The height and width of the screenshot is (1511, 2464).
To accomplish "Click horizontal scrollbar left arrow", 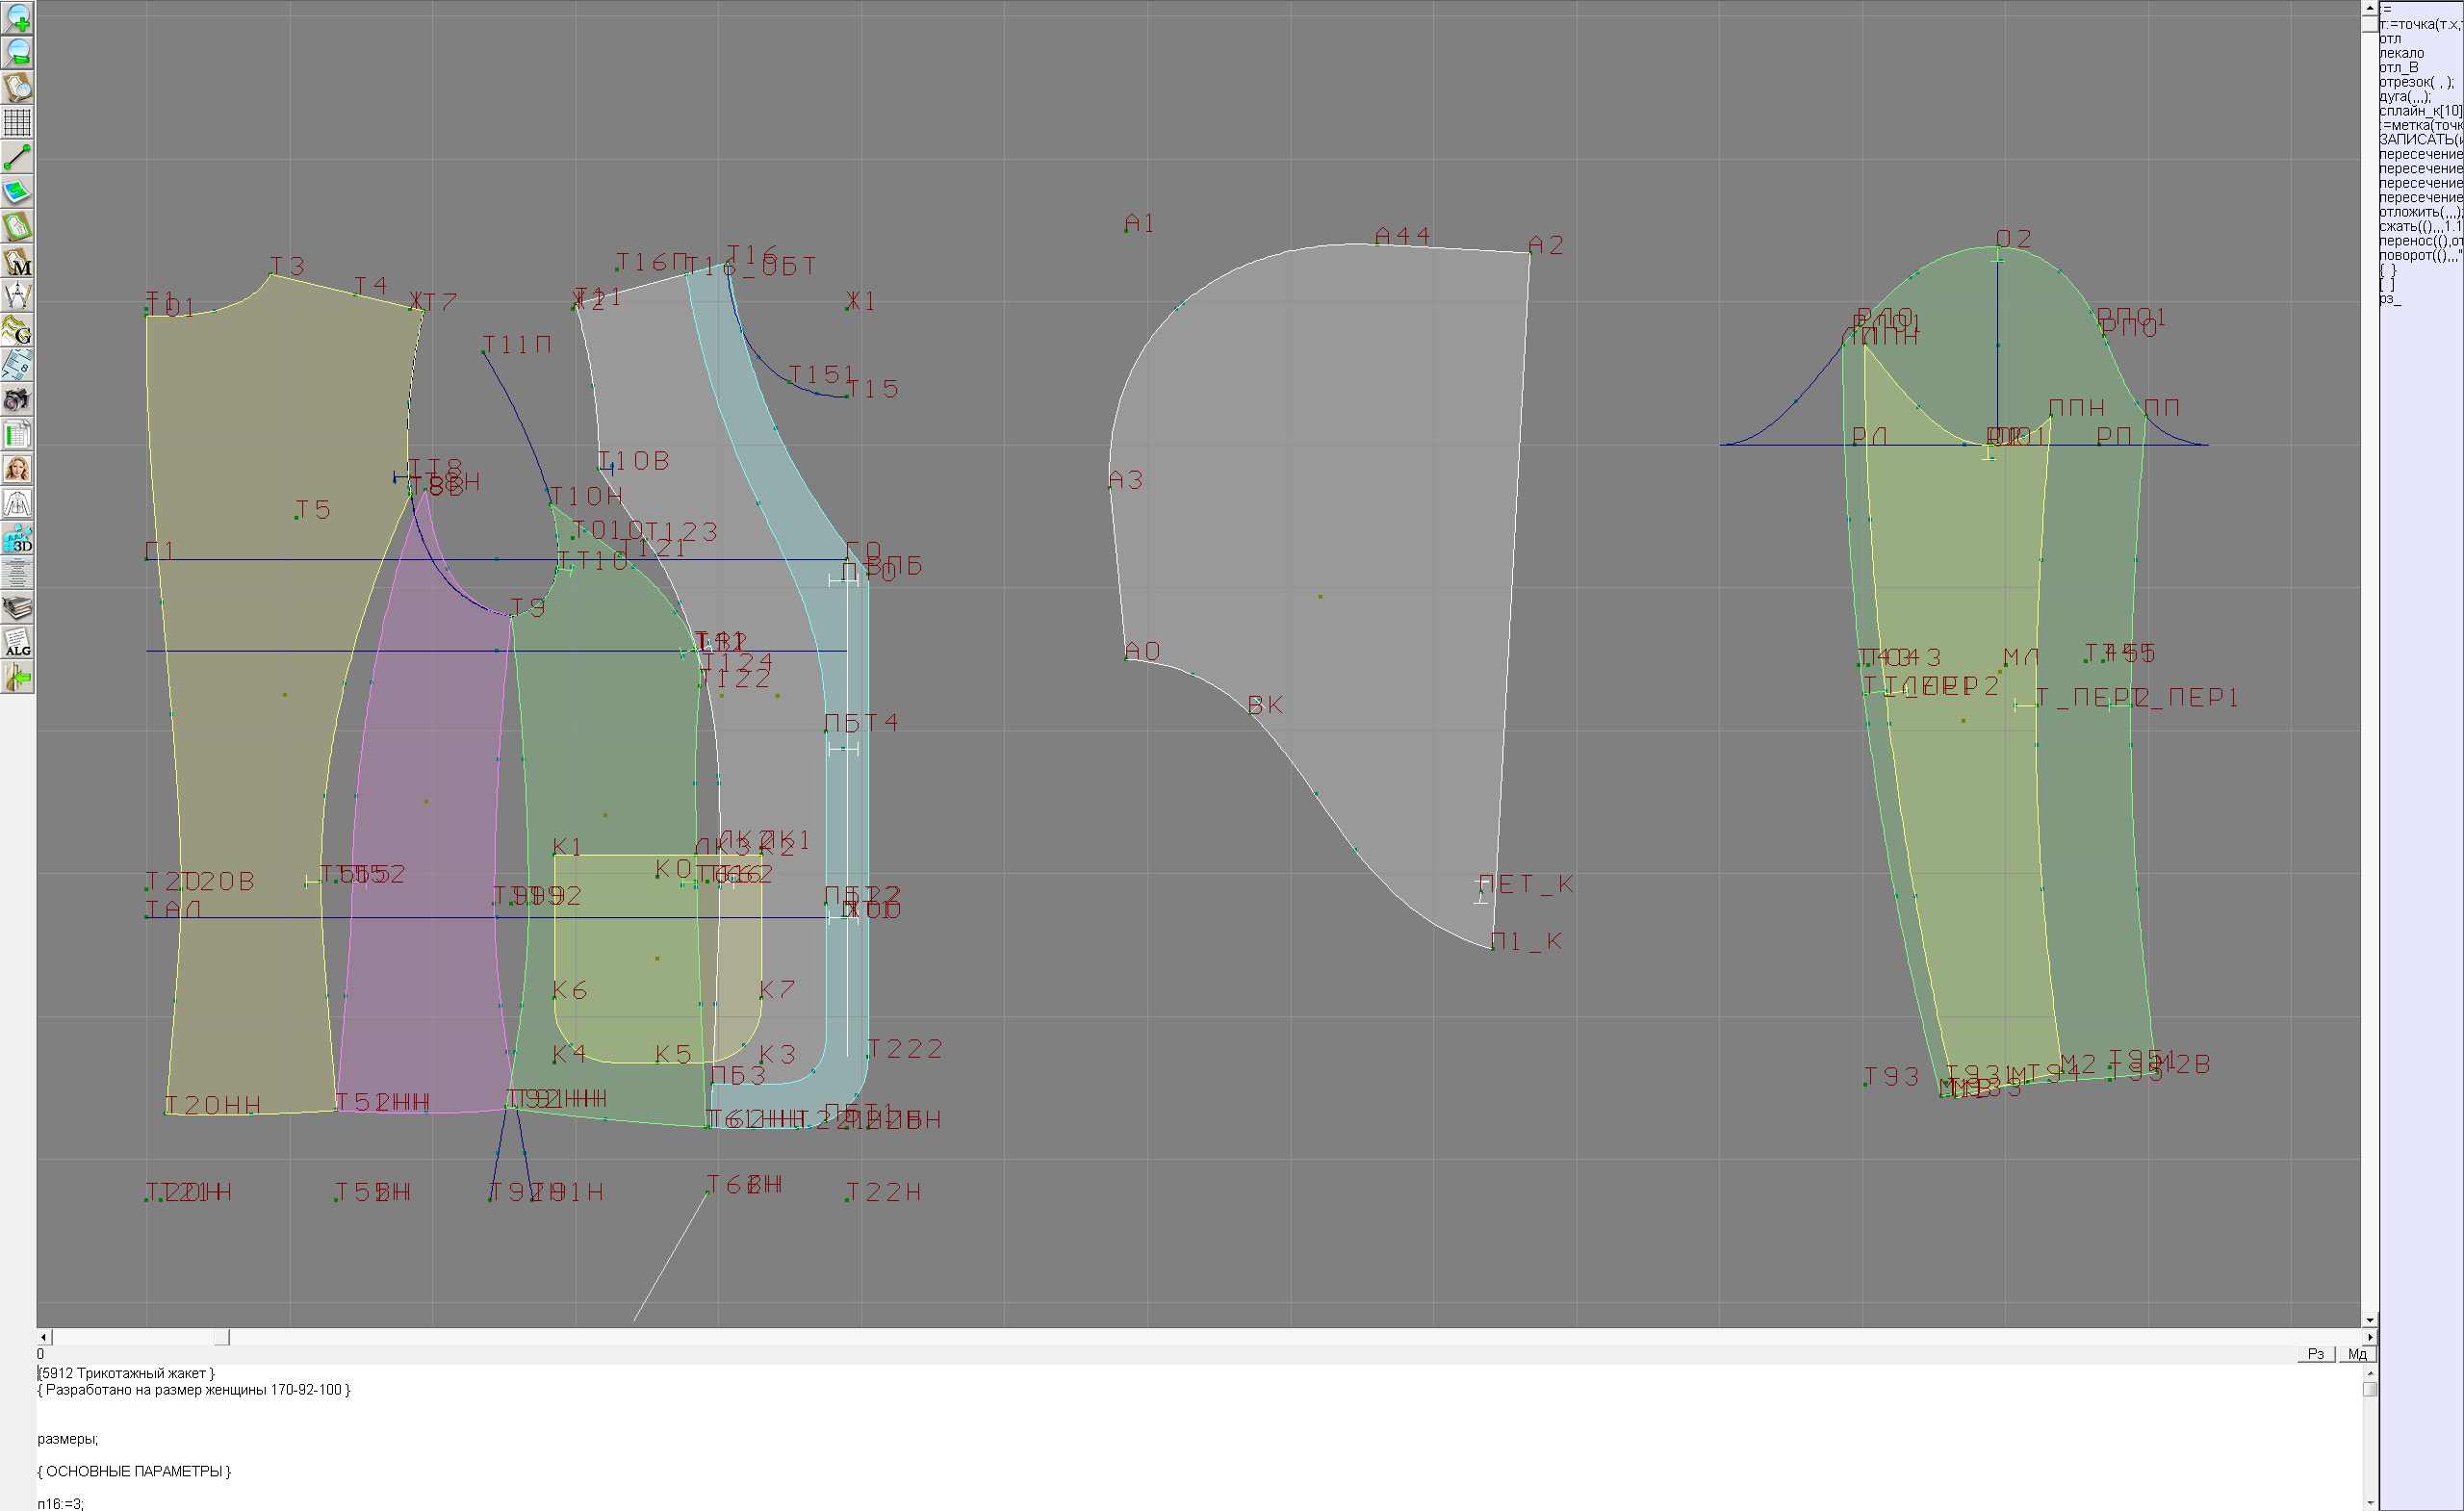I will point(43,1337).
